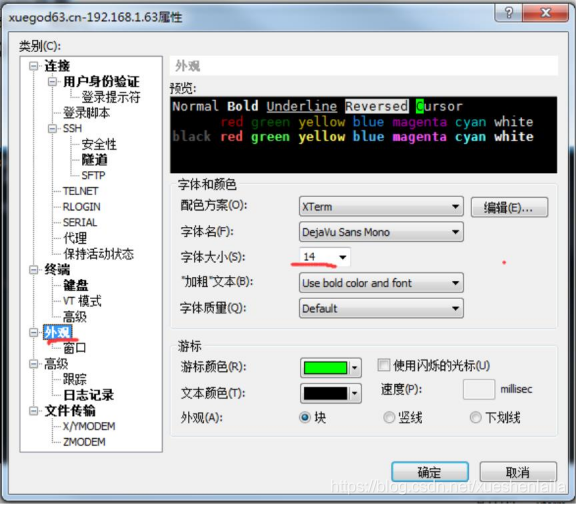Select 日志记录 in the tree
This screenshot has height=505, width=576.
(x=89, y=395)
